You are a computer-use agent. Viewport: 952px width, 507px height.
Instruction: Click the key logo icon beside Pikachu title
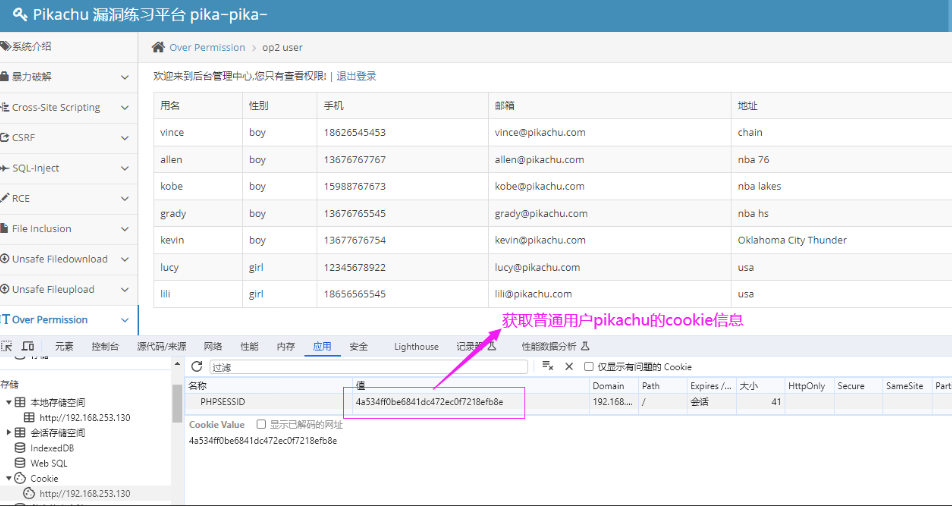[x=19, y=15]
